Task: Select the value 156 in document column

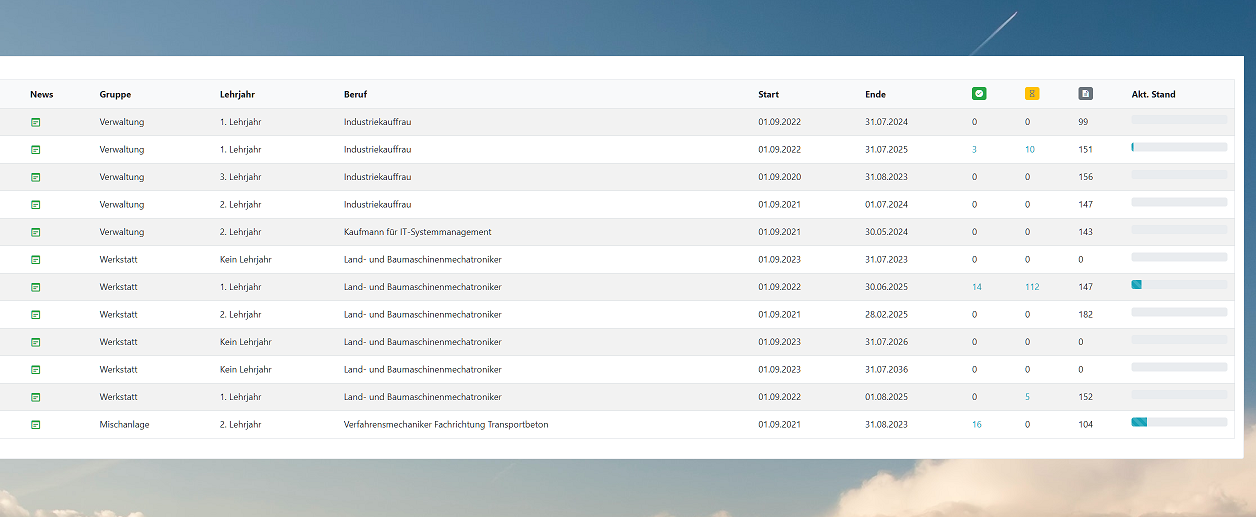Action: 1085,177
